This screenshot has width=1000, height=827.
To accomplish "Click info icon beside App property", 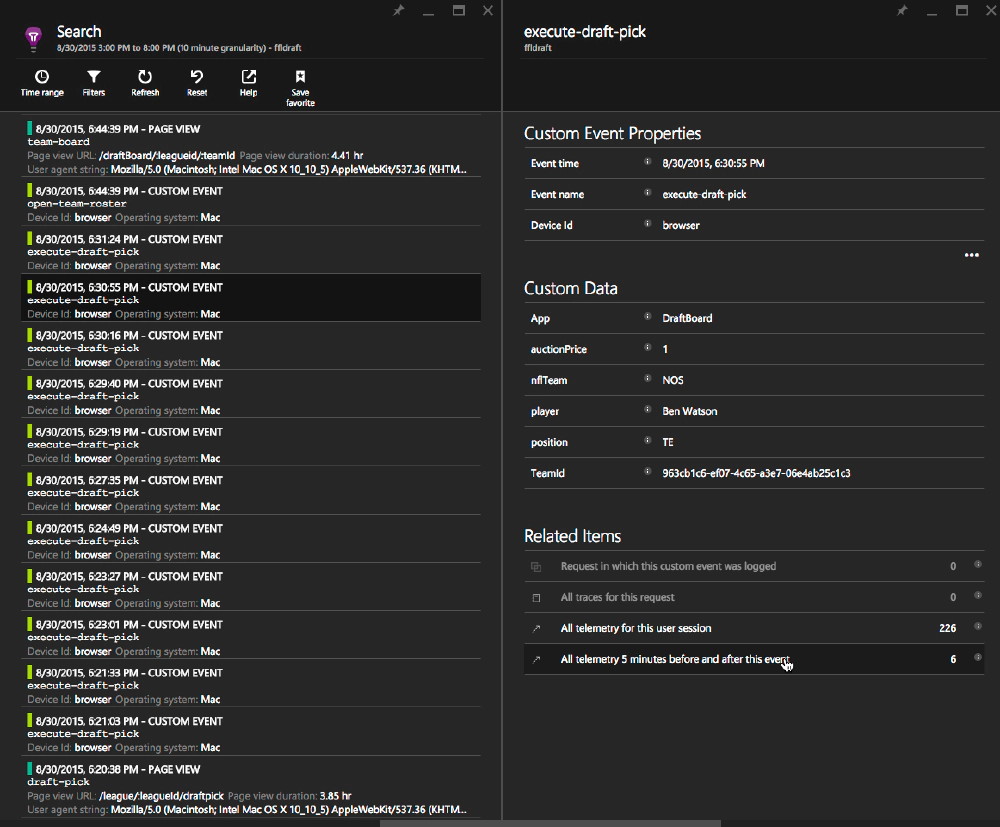I will (x=647, y=316).
